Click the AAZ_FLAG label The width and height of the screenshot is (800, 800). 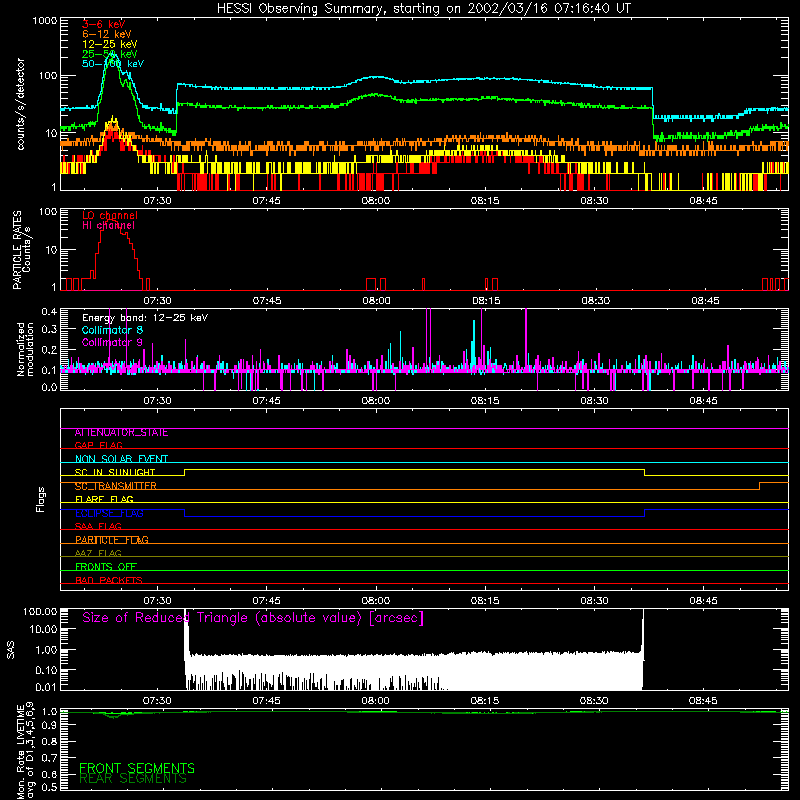point(98,553)
